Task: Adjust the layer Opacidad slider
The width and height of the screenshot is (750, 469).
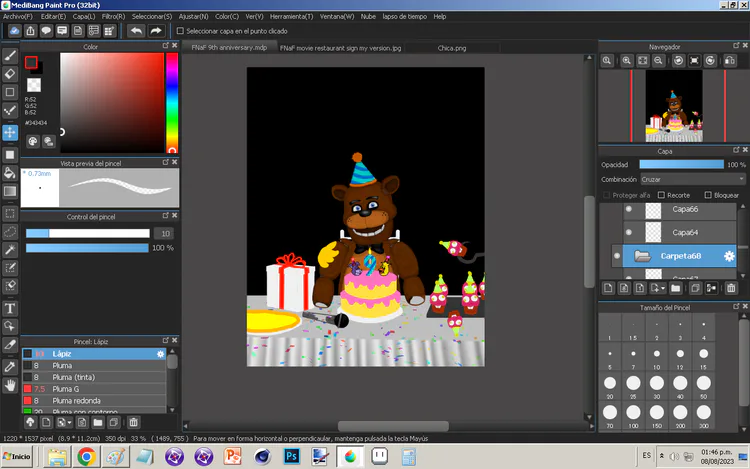Action: tap(682, 164)
